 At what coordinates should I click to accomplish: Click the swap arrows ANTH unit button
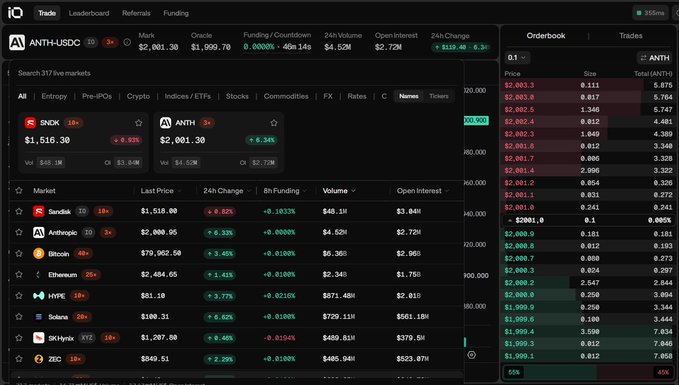point(654,58)
